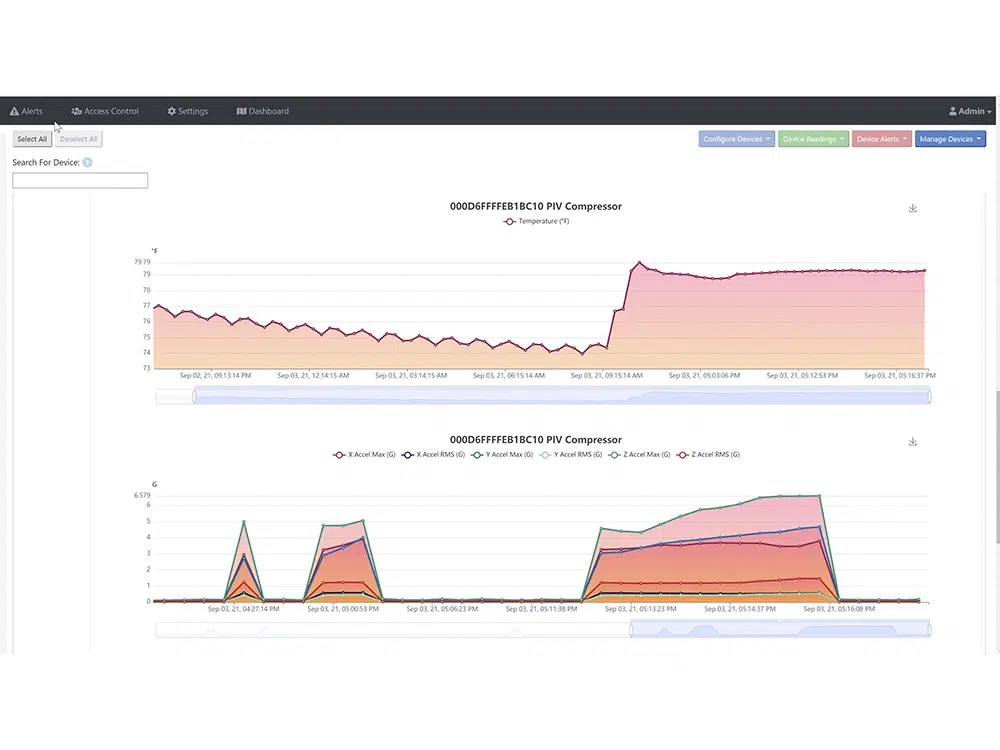Download the temperature chart image
Screen dimensions: 1000x750
point(913,209)
